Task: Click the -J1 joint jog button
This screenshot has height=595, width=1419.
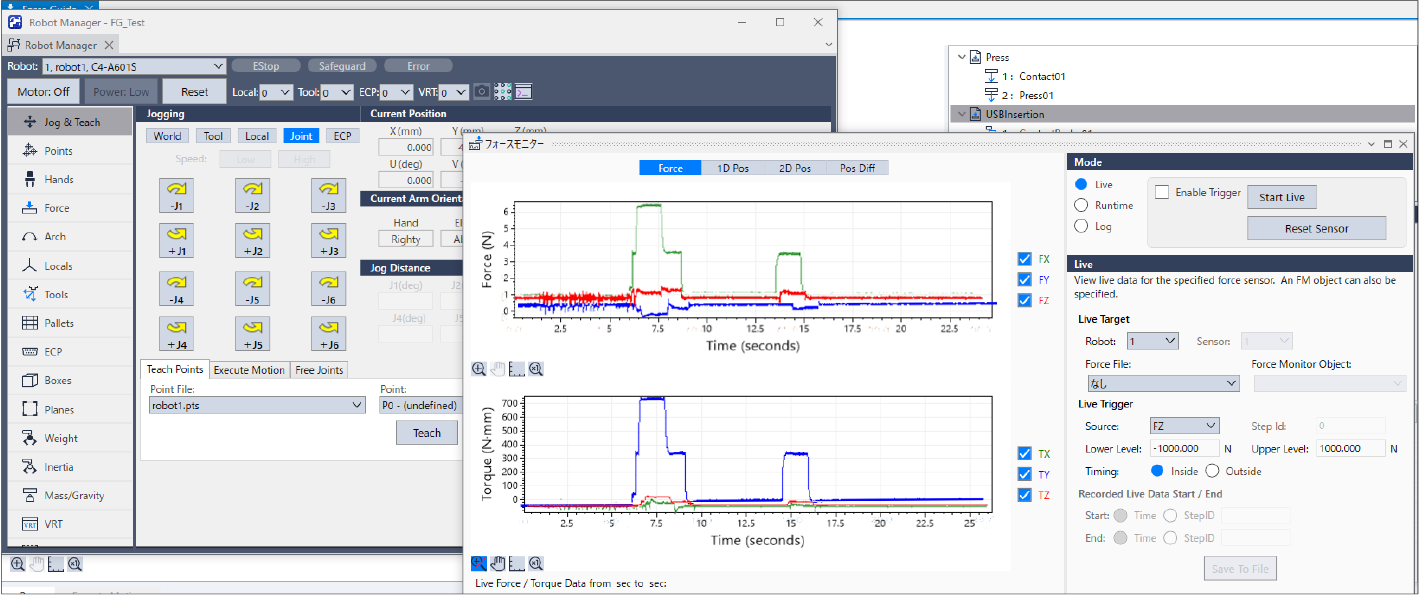Action: click(176, 195)
